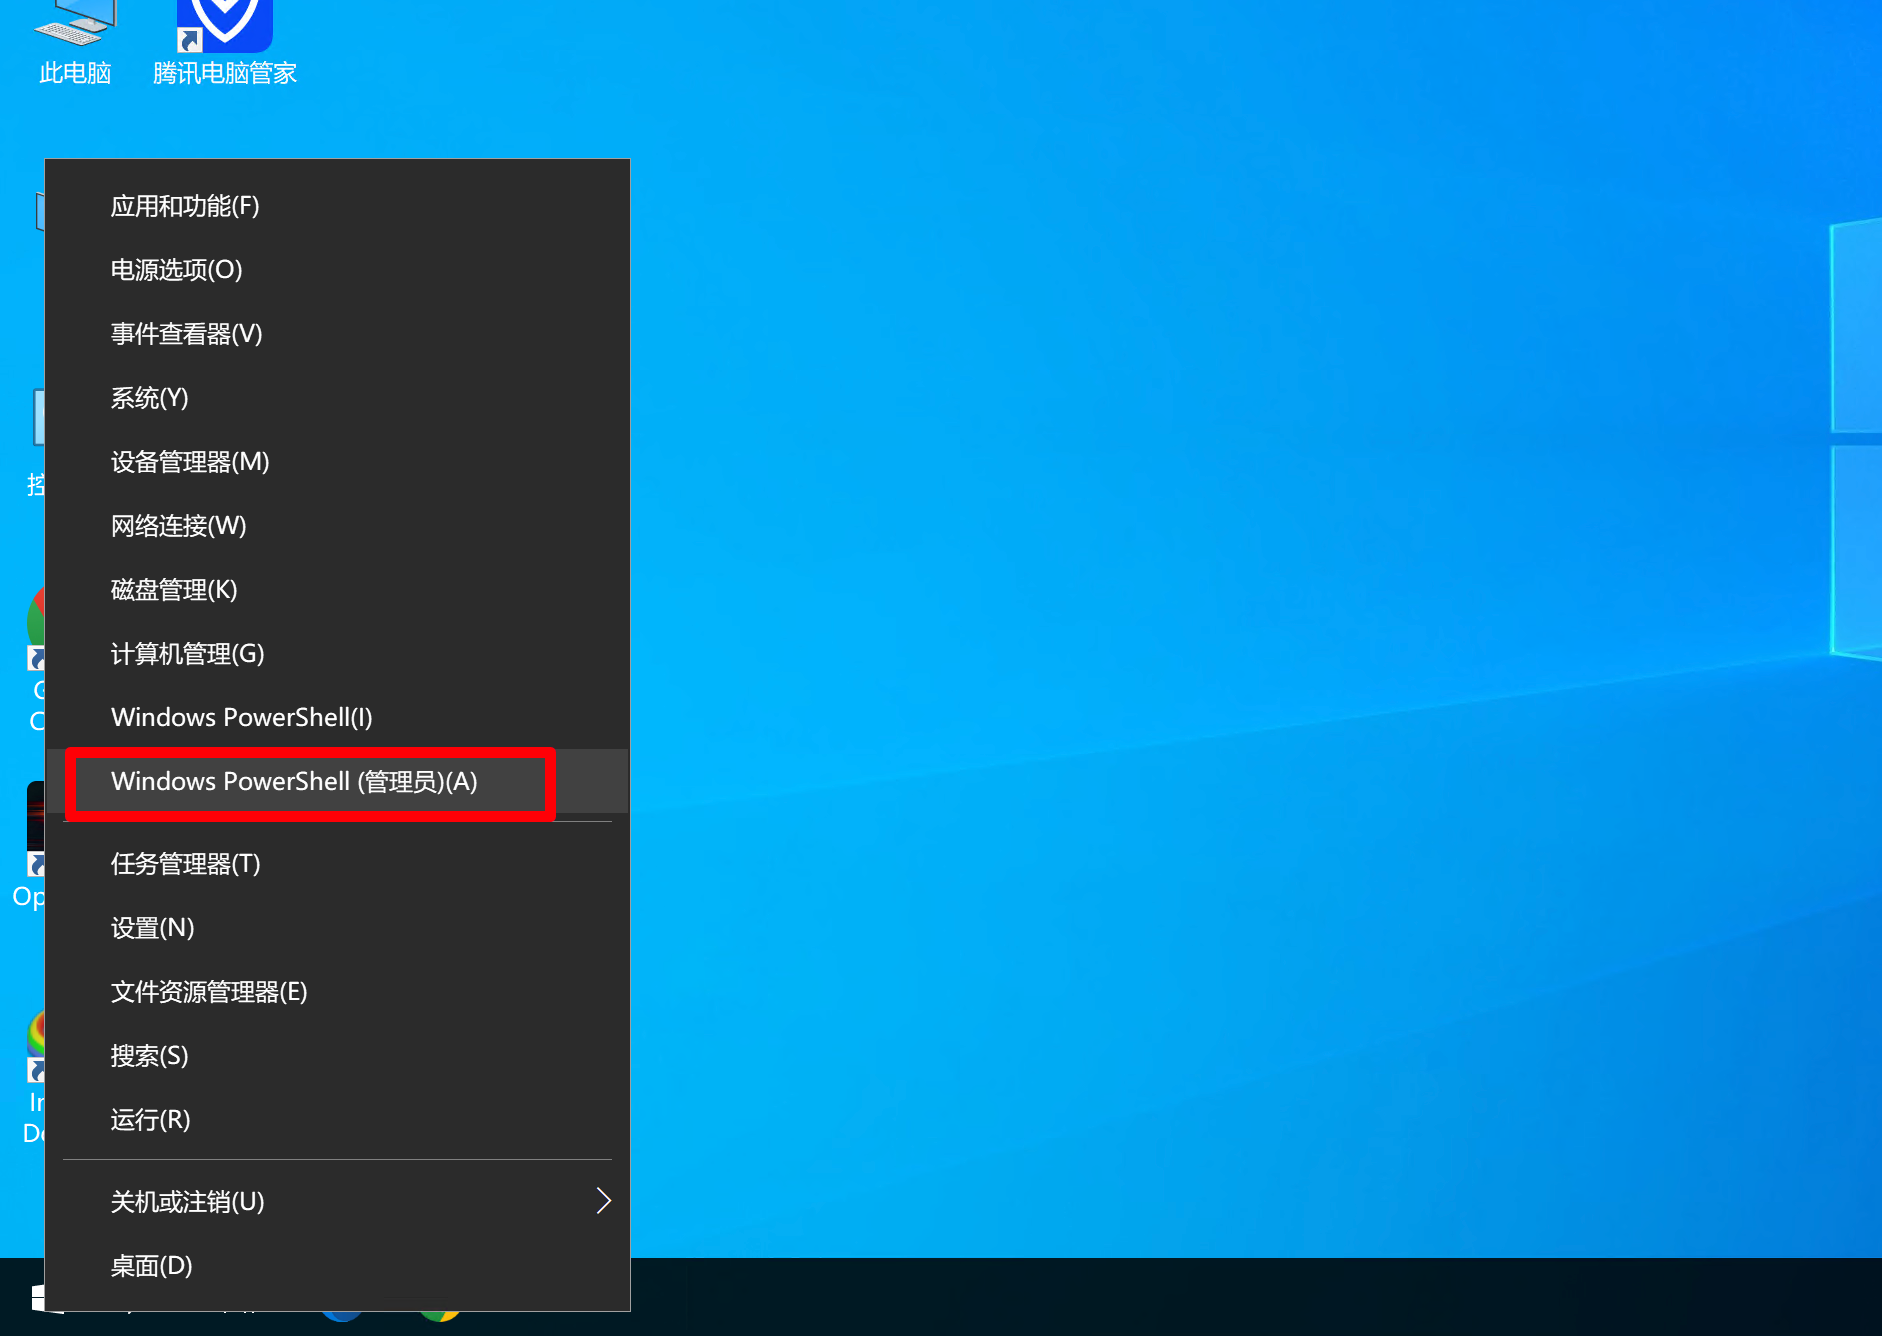The width and height of the screenshot is (1882, 1336).
Task: Open 事件查看器(V)
Action: (338, 334)
